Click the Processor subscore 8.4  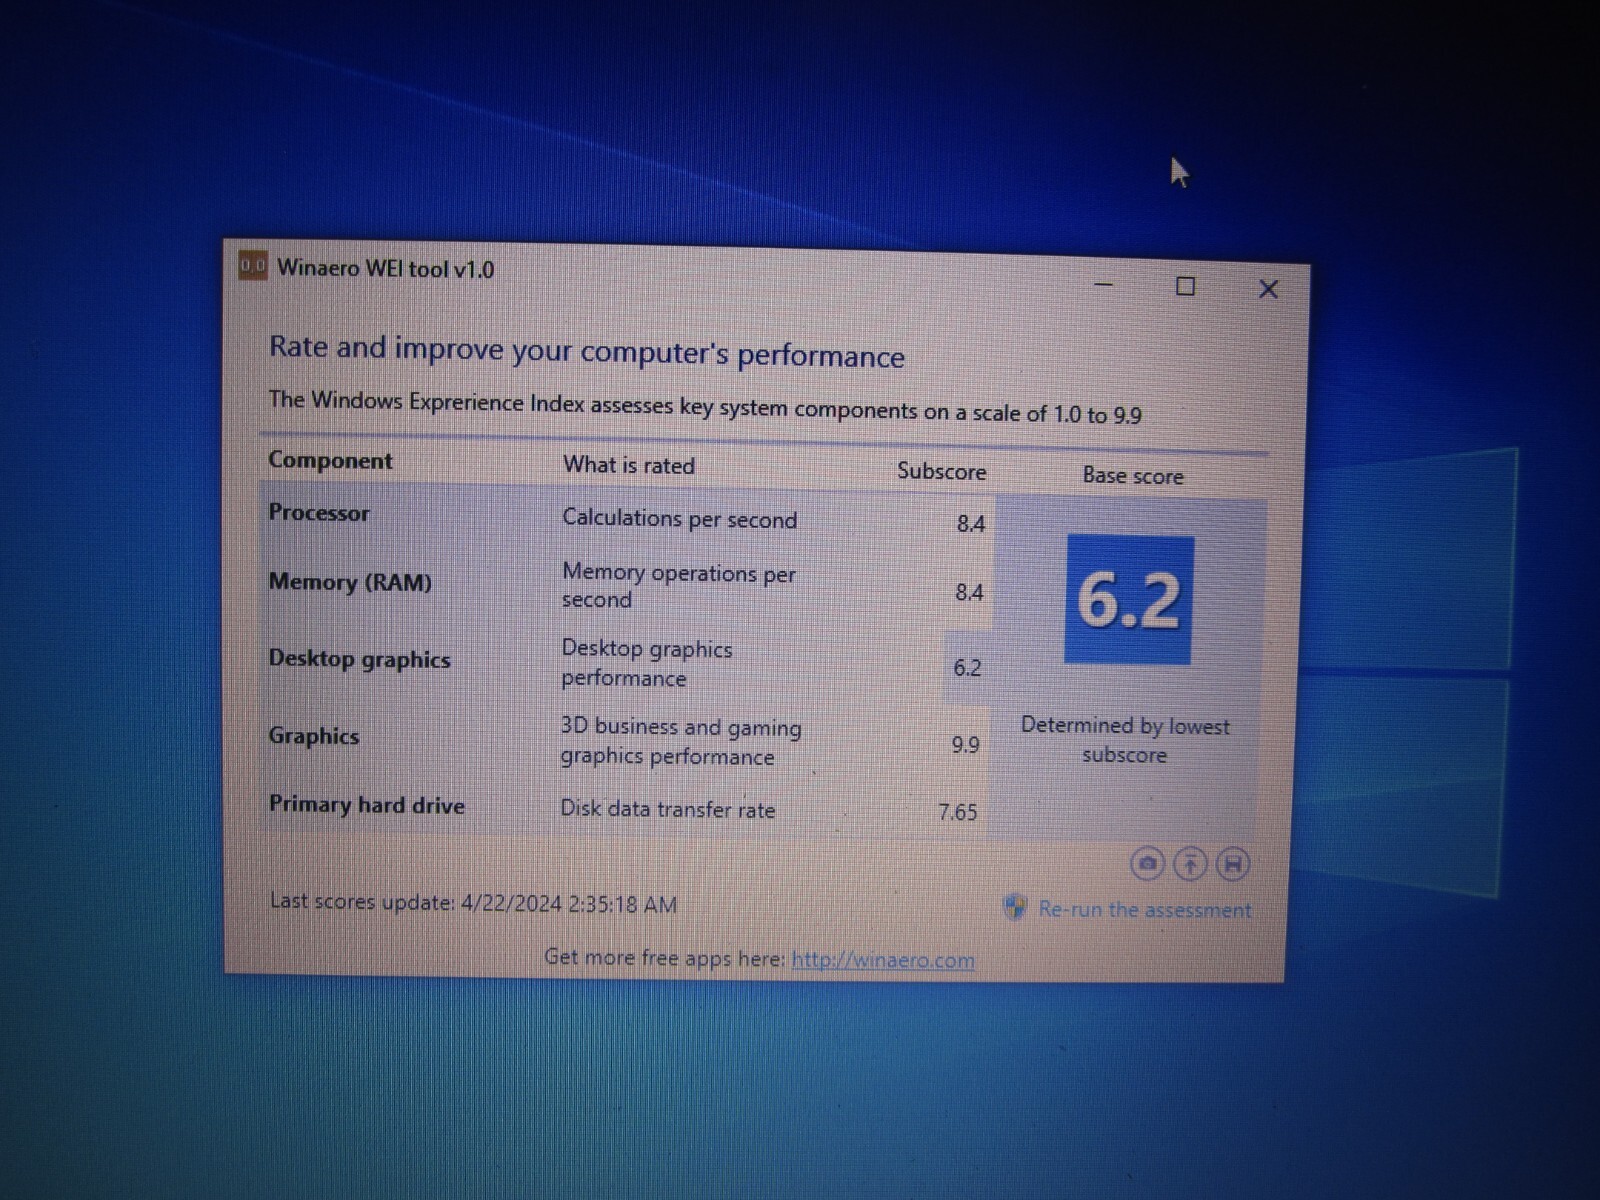point(970,523)
